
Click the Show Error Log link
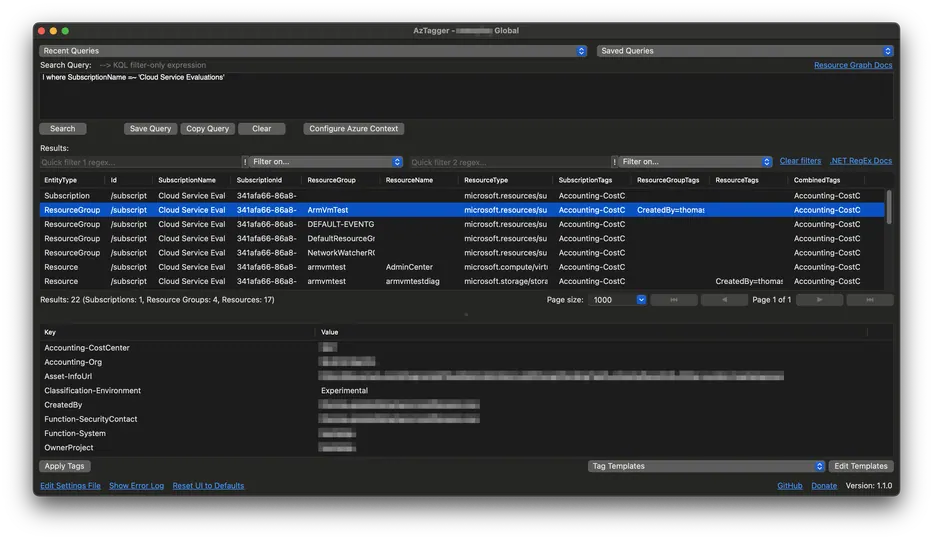point(136,486)
